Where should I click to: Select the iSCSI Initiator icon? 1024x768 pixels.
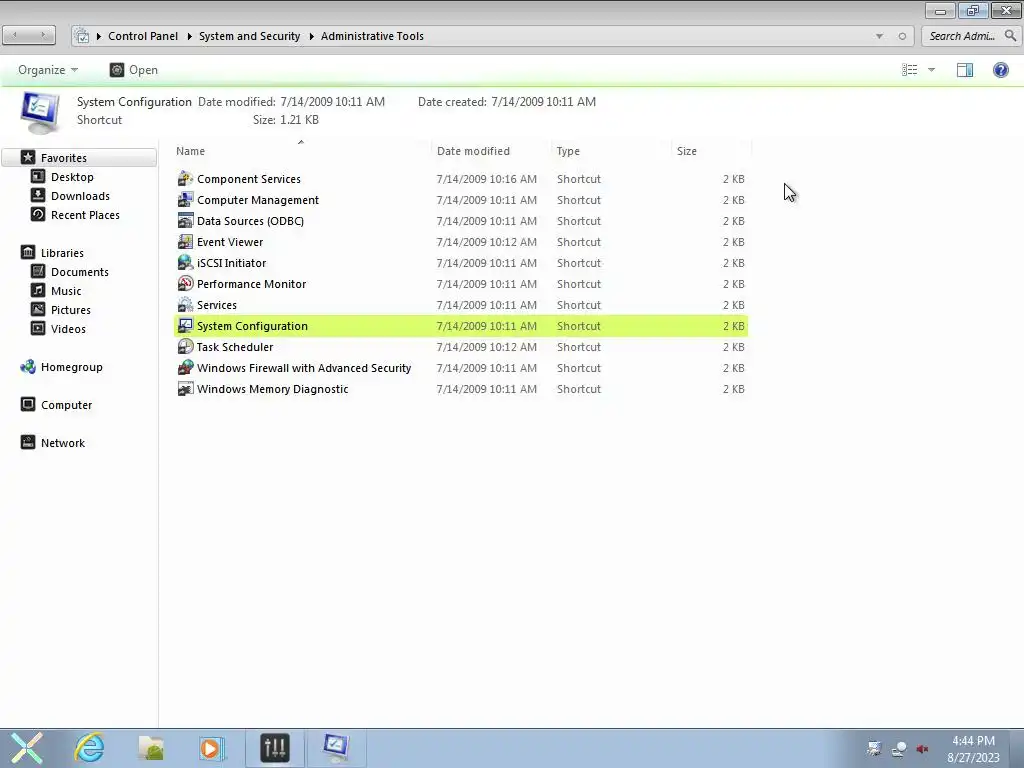[185, 263]
